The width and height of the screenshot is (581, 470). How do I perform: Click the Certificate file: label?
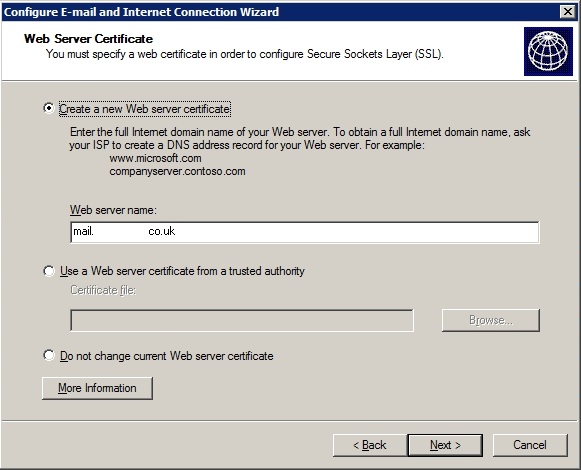pyautogui.click(x=103, y=290)
